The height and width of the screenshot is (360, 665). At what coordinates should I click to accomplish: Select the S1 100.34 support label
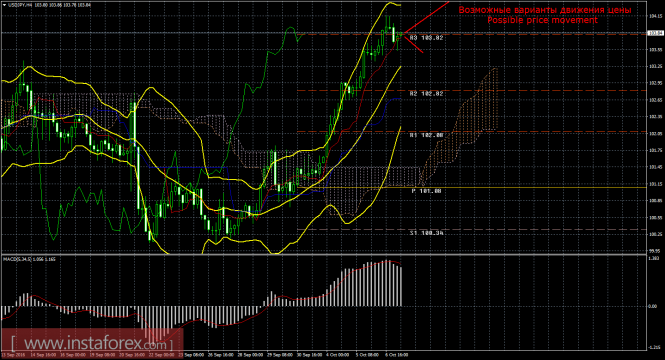tap(426, 233)
